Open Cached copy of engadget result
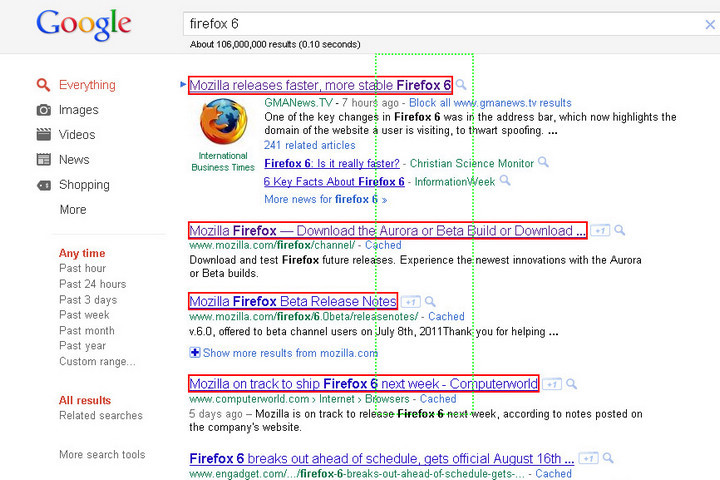This screenshot has width=720, height=480. click(553, 474)
